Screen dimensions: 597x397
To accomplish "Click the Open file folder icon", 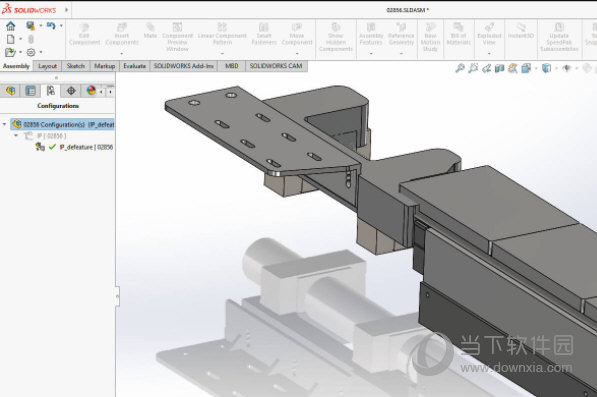I will (10, 52).
